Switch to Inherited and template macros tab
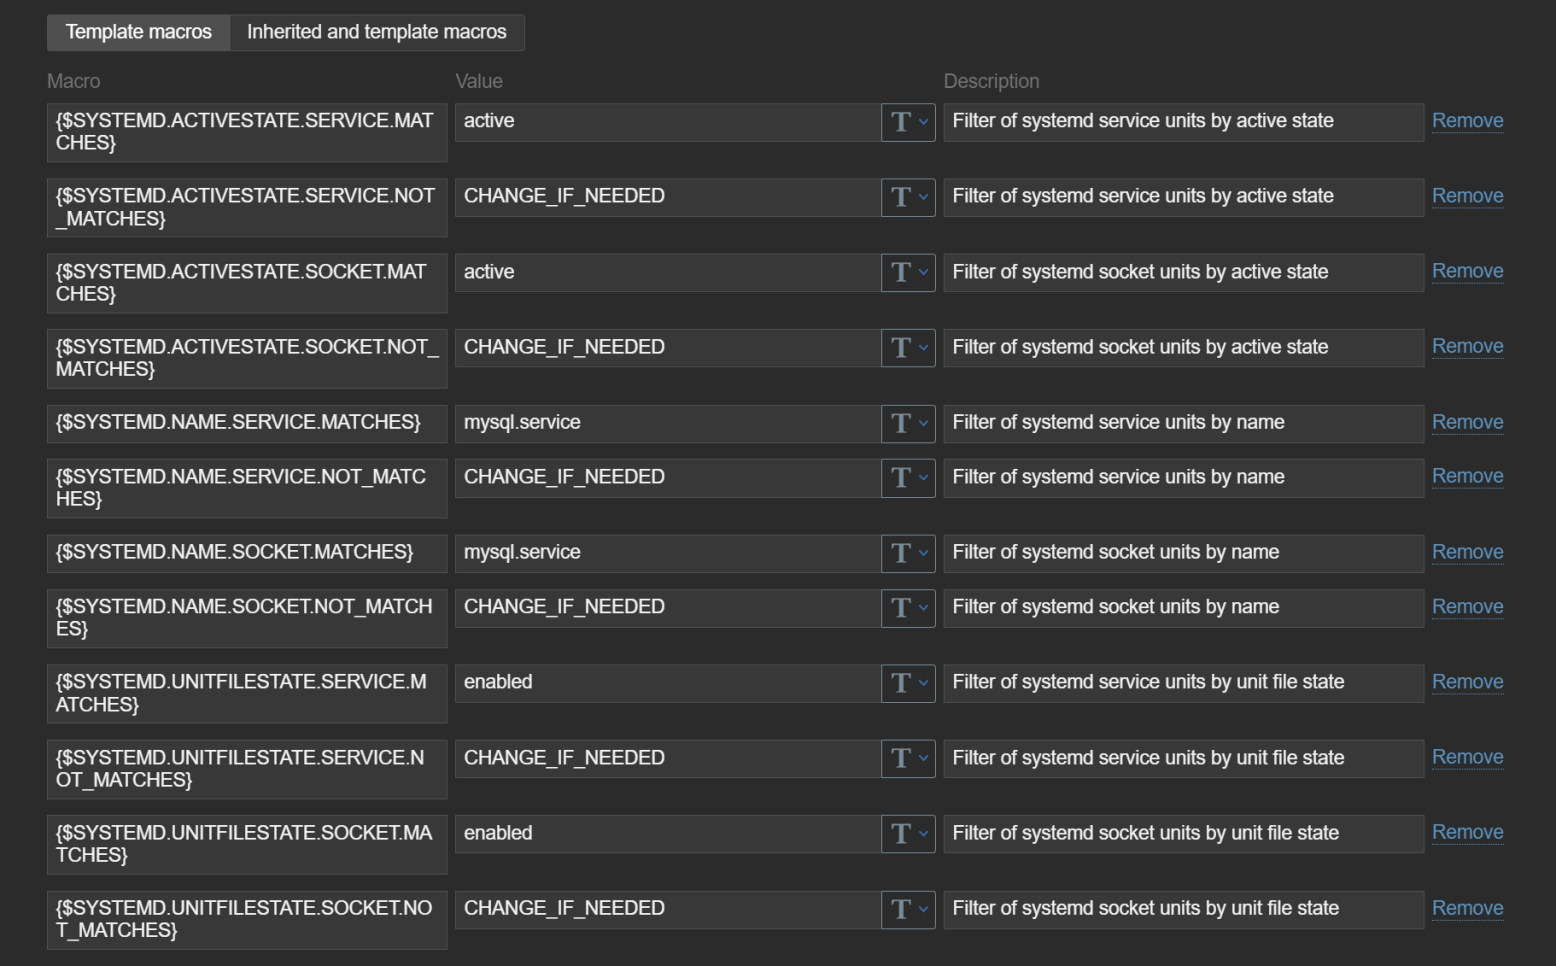This screenshot has width=1556, height=966. click(376, 32)
